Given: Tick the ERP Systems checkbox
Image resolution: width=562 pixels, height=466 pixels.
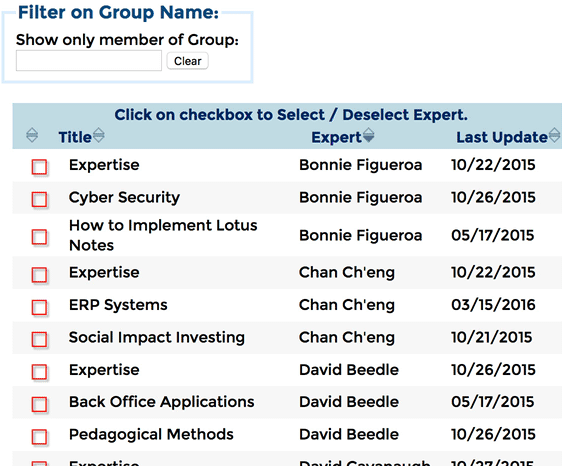Looking at the screenshot, I should pos(39,307).
